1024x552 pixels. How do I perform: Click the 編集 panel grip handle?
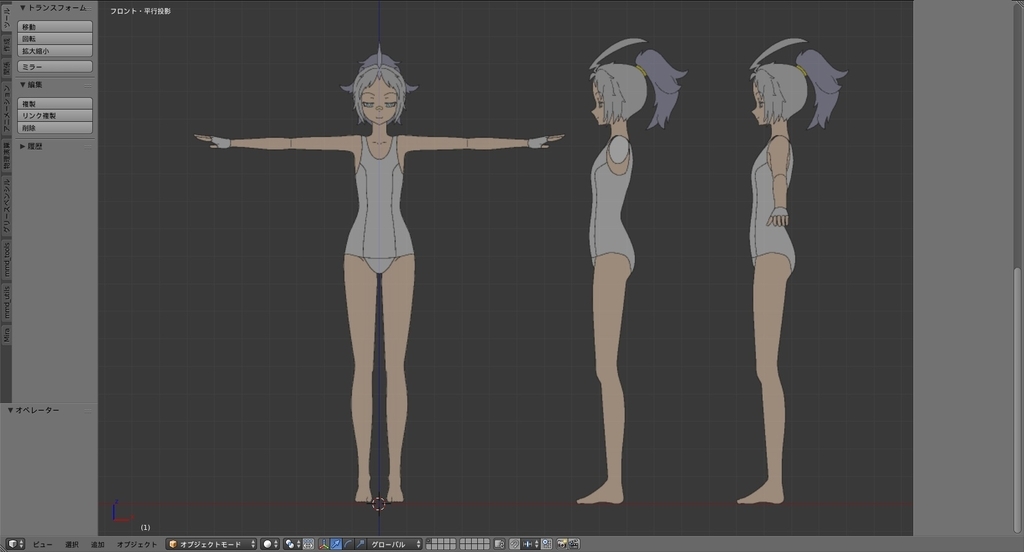click(88, 85)
